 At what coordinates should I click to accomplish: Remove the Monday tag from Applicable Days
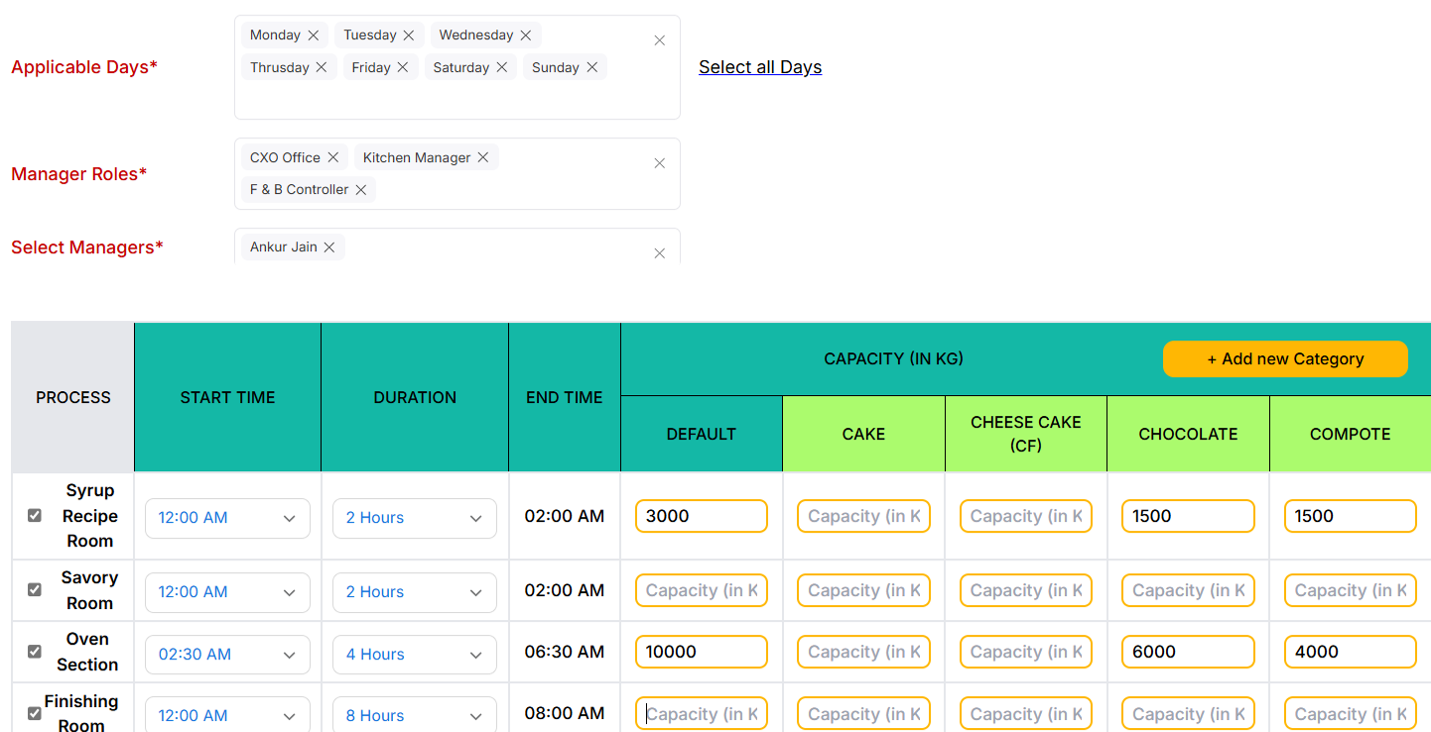[313, 35]
